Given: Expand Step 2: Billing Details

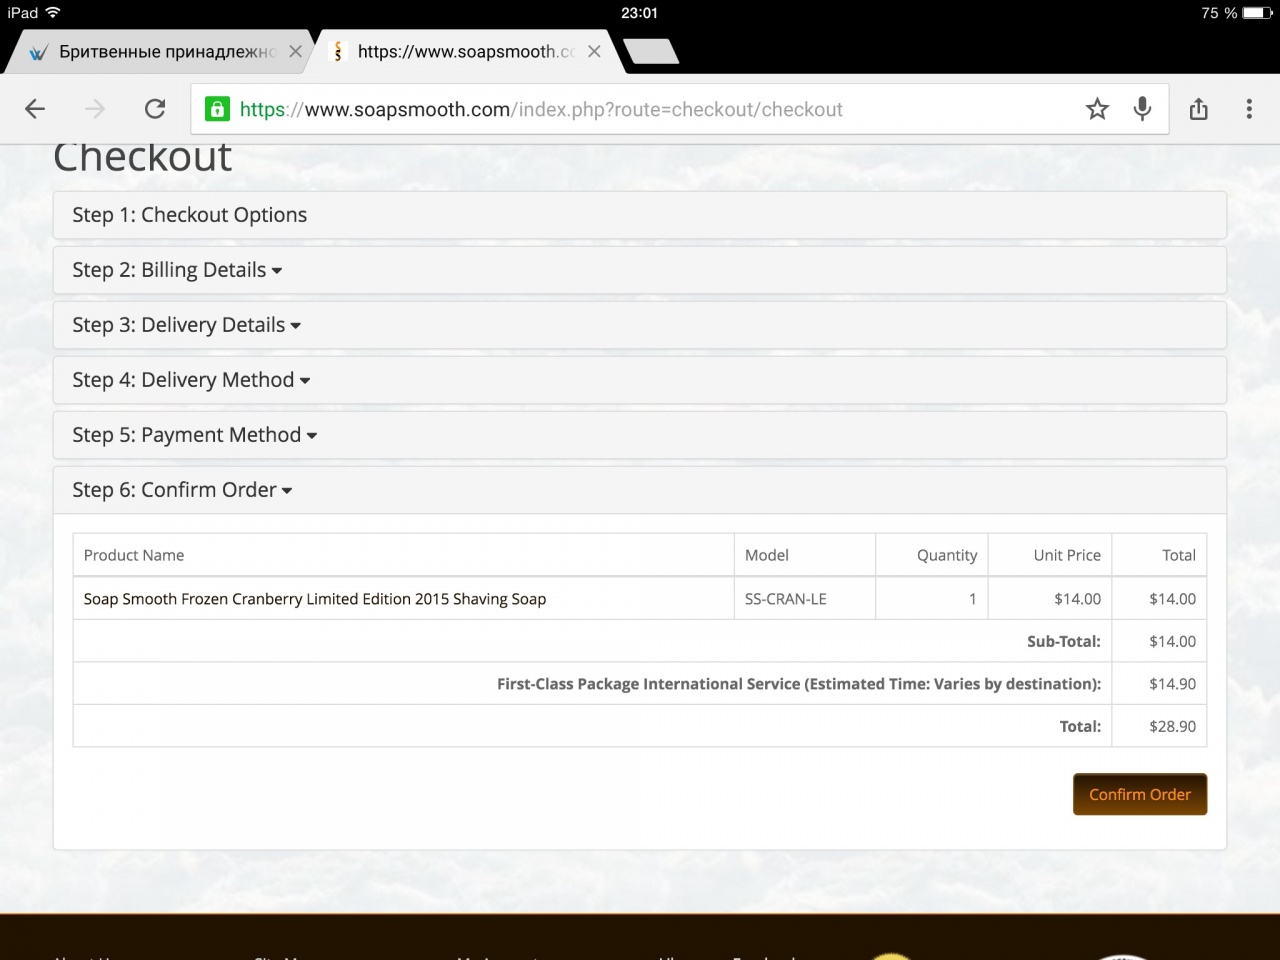Looking at the screenshot, I should point(177,270).
